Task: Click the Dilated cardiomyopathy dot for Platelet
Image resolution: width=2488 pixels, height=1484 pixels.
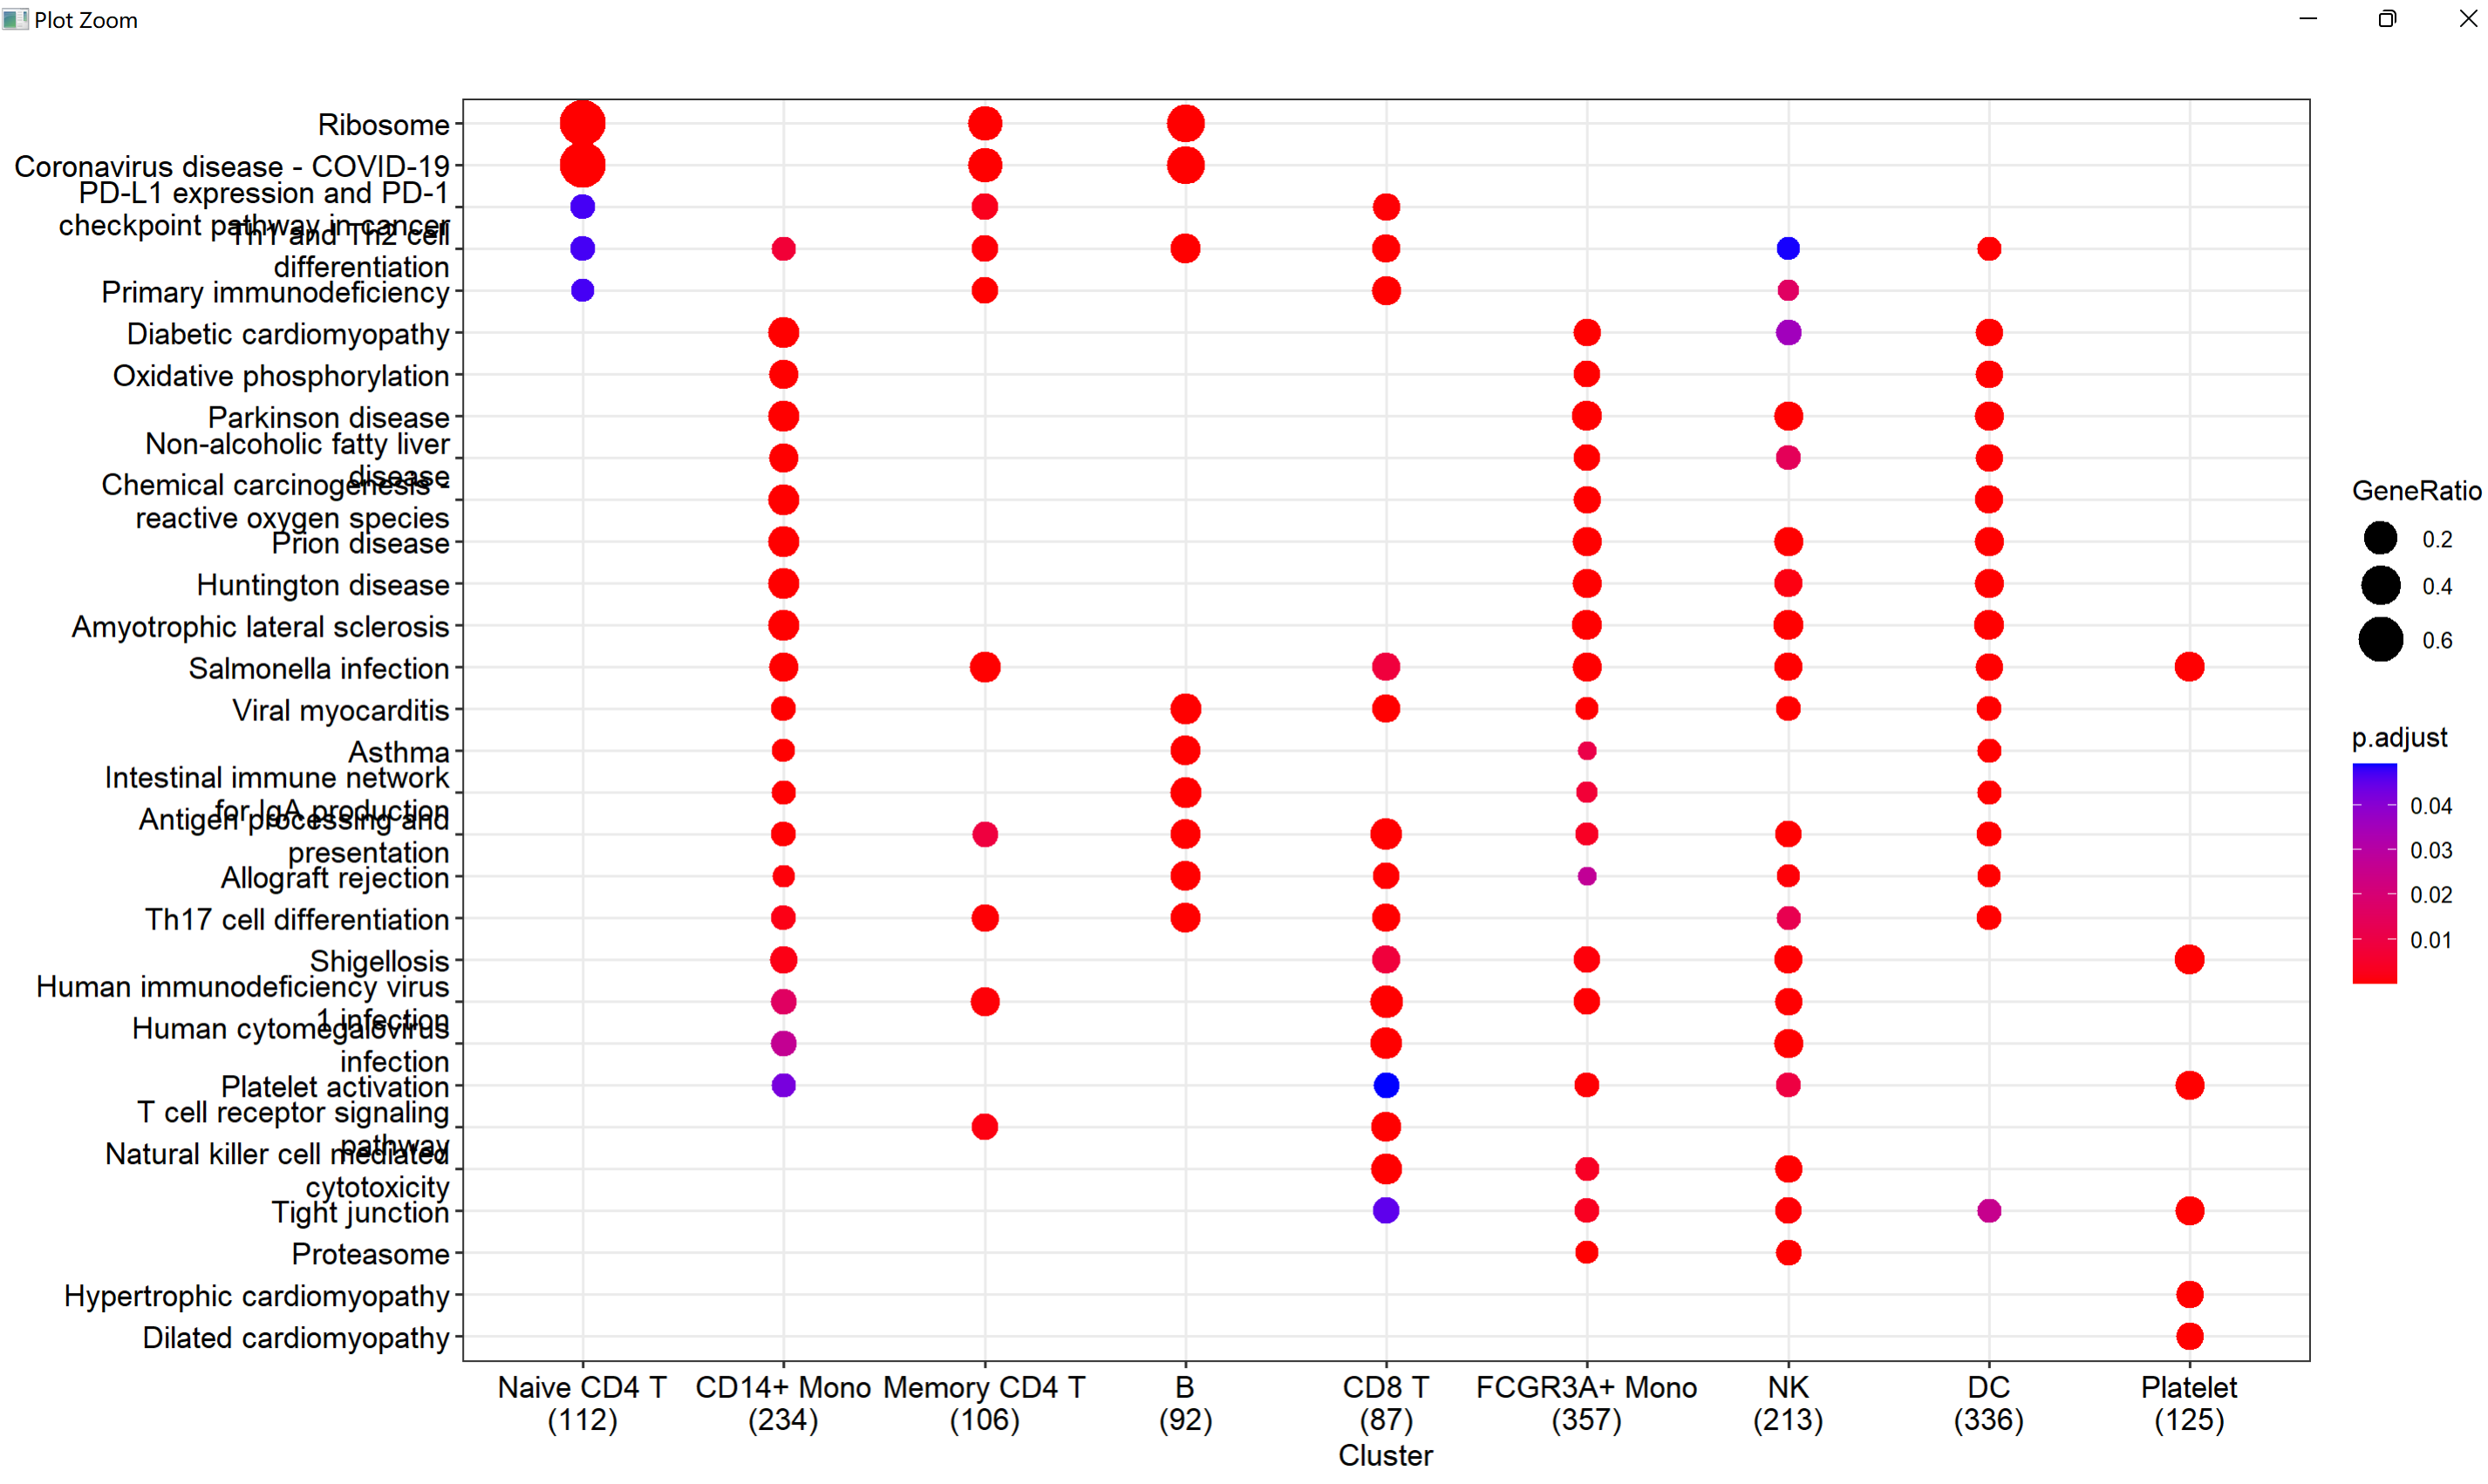Action: coord(2189,1336)
